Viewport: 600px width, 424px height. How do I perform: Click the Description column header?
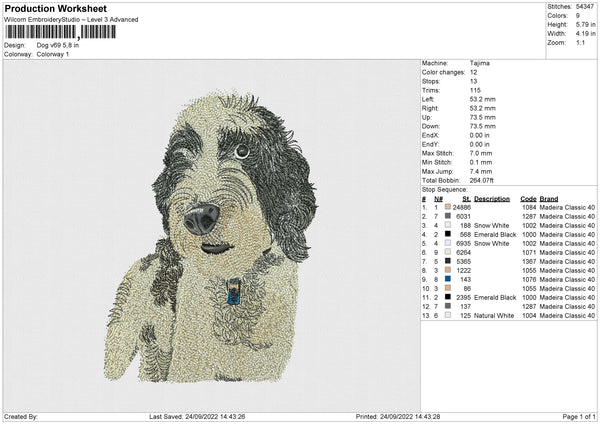492,199
